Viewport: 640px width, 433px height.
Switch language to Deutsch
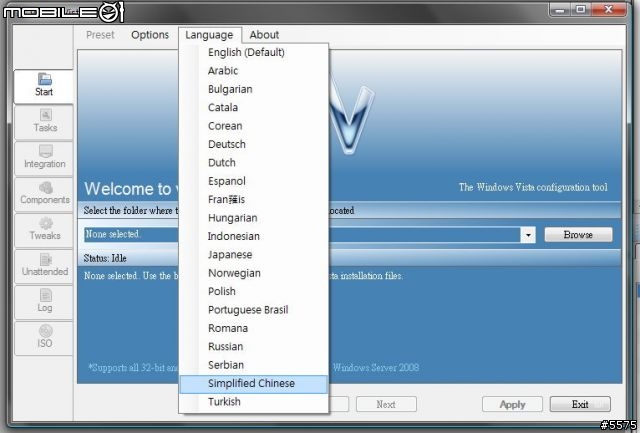253,144
